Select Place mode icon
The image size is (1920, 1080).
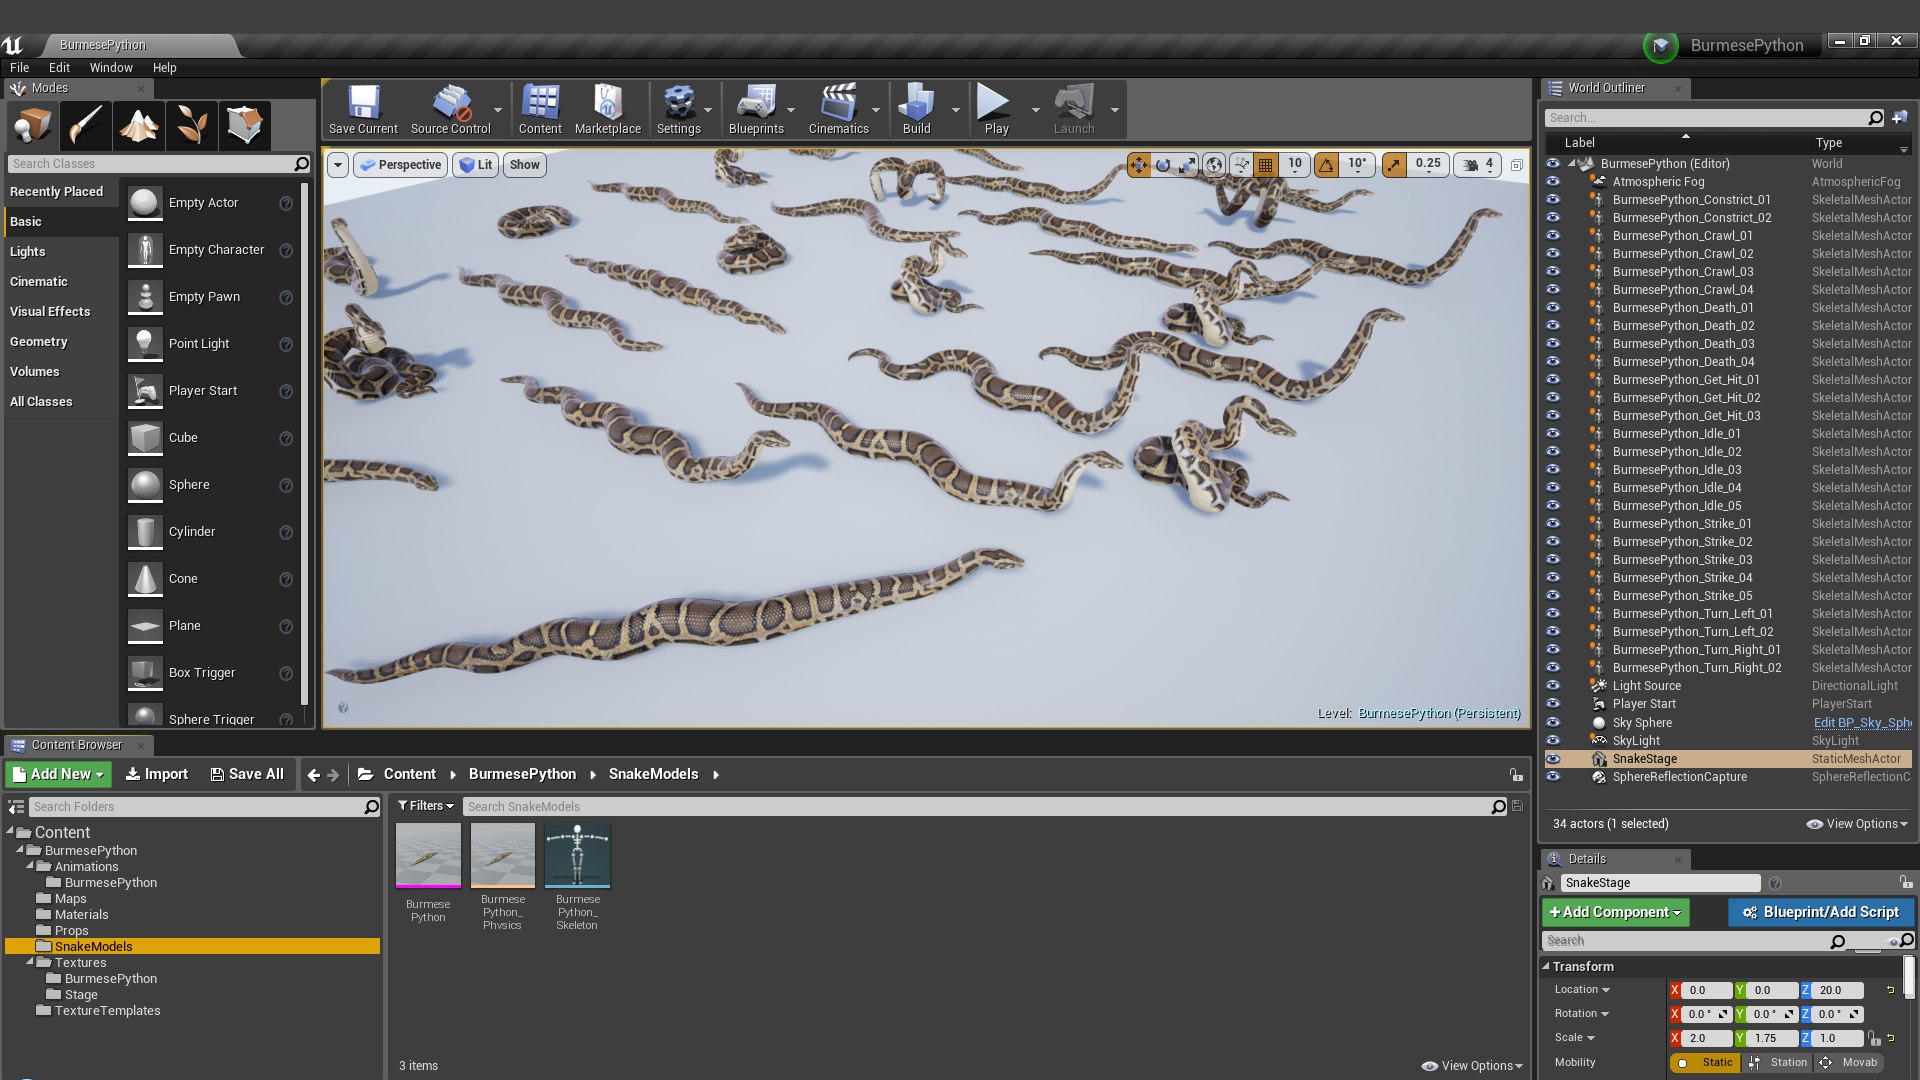[33, 126]
